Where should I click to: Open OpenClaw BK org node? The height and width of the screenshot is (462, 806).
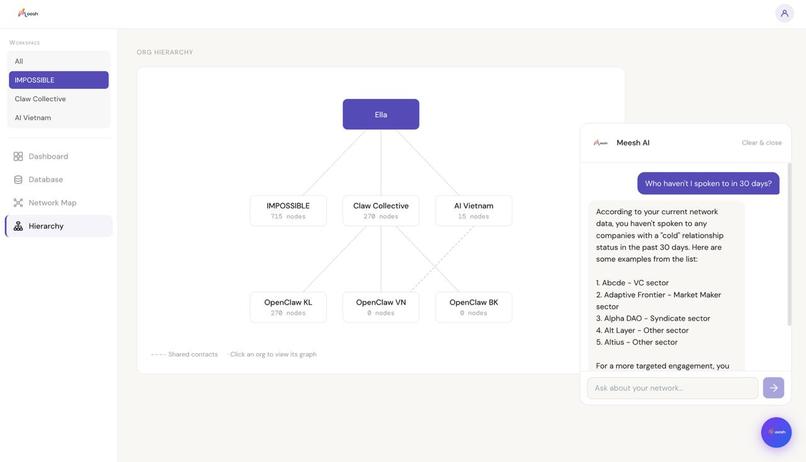coord(473,307)
